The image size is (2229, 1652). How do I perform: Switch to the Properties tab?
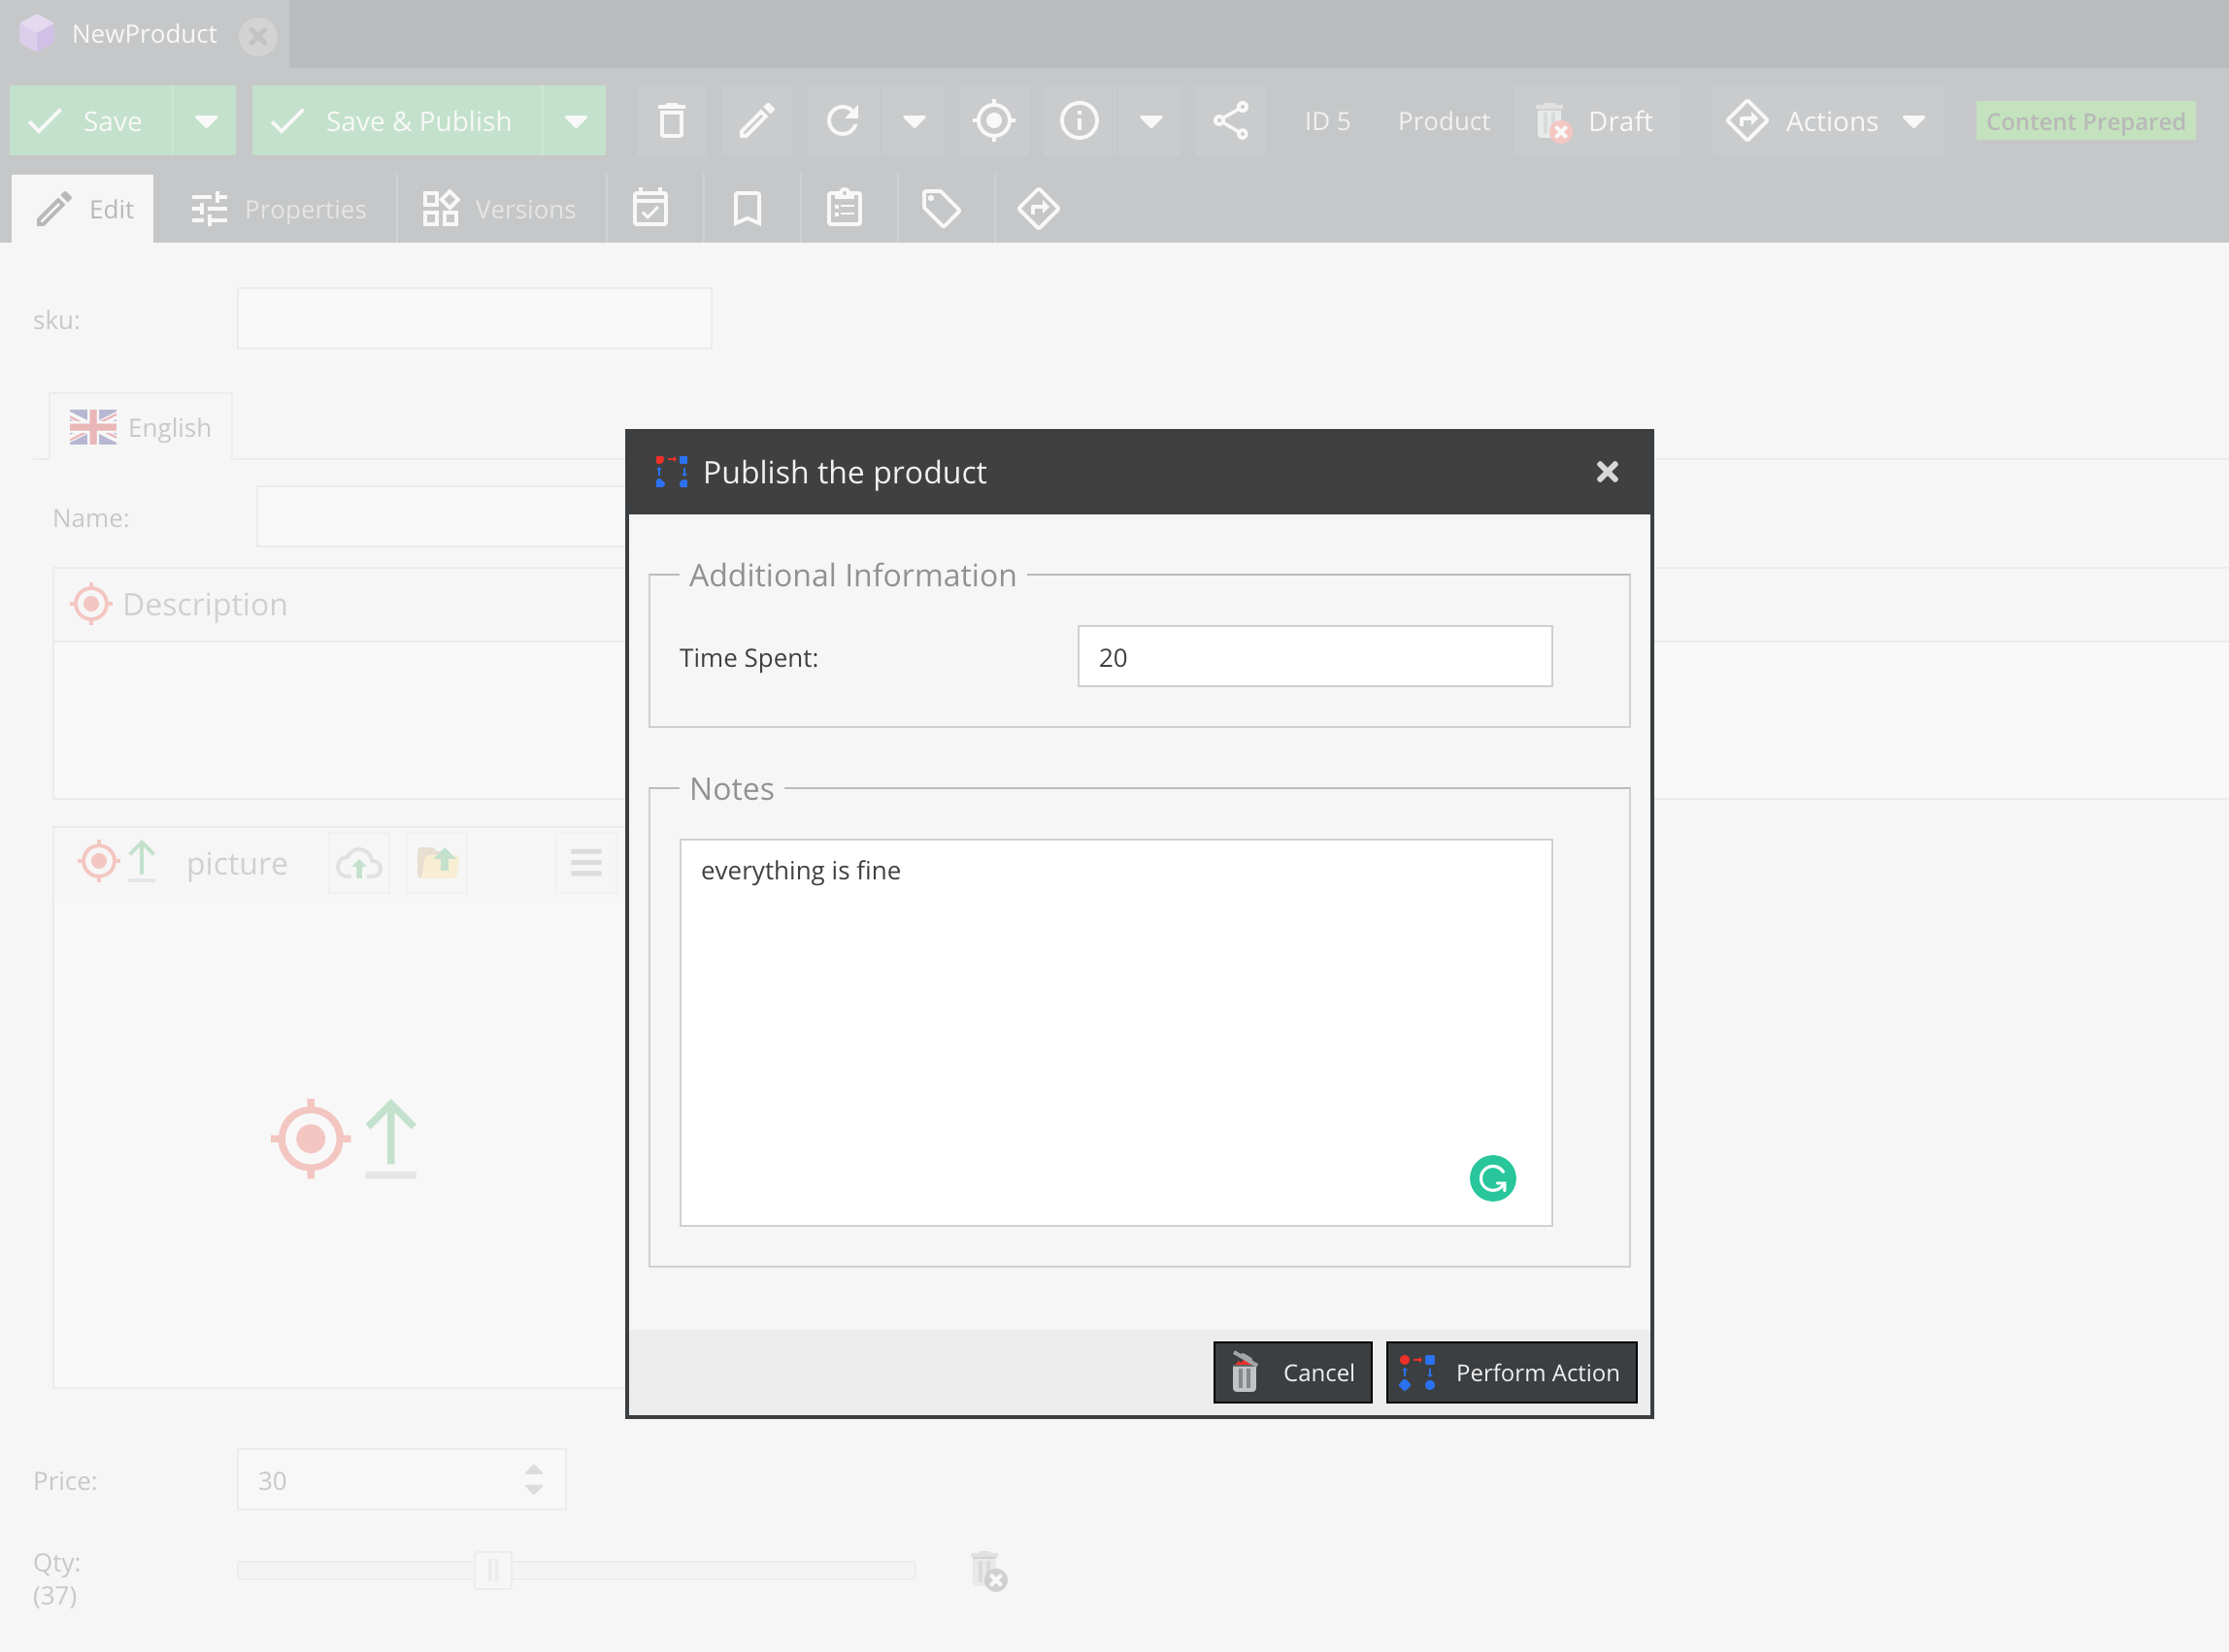(x=278, y=208)
